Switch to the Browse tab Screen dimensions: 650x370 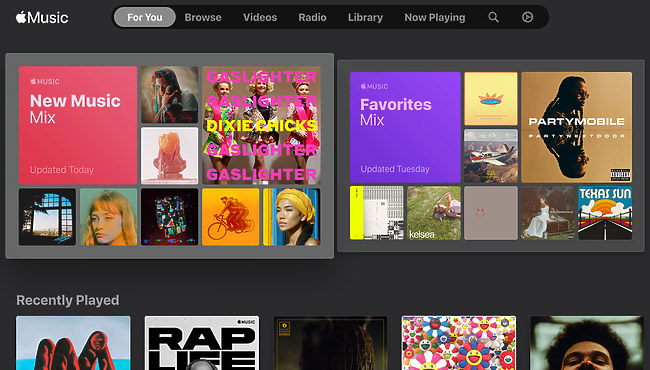(203, 17)
